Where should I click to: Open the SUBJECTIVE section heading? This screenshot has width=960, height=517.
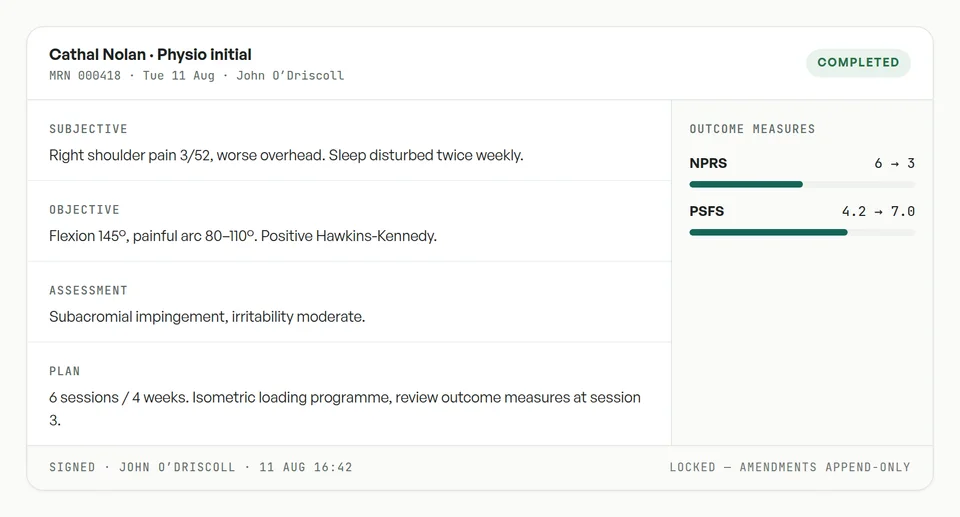pos(88,129)
